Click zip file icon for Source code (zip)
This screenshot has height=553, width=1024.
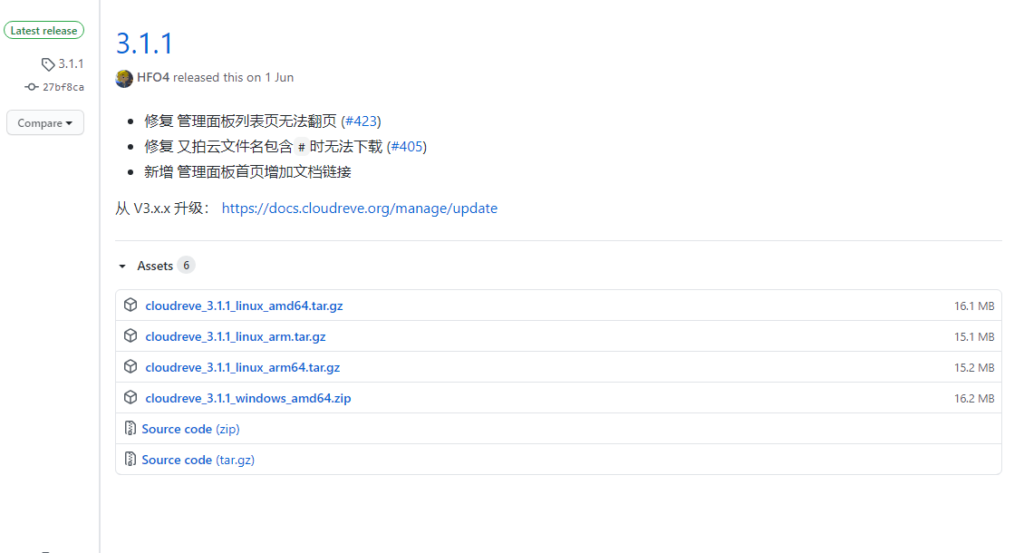pos(130,428)
